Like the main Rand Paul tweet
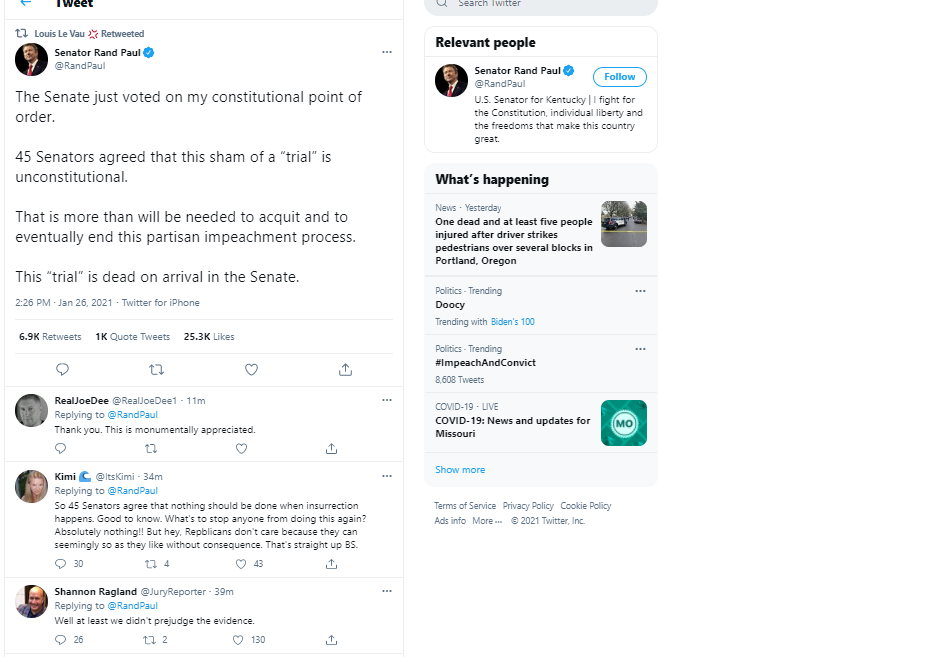The image size is (933, 657). click(251, 370)
